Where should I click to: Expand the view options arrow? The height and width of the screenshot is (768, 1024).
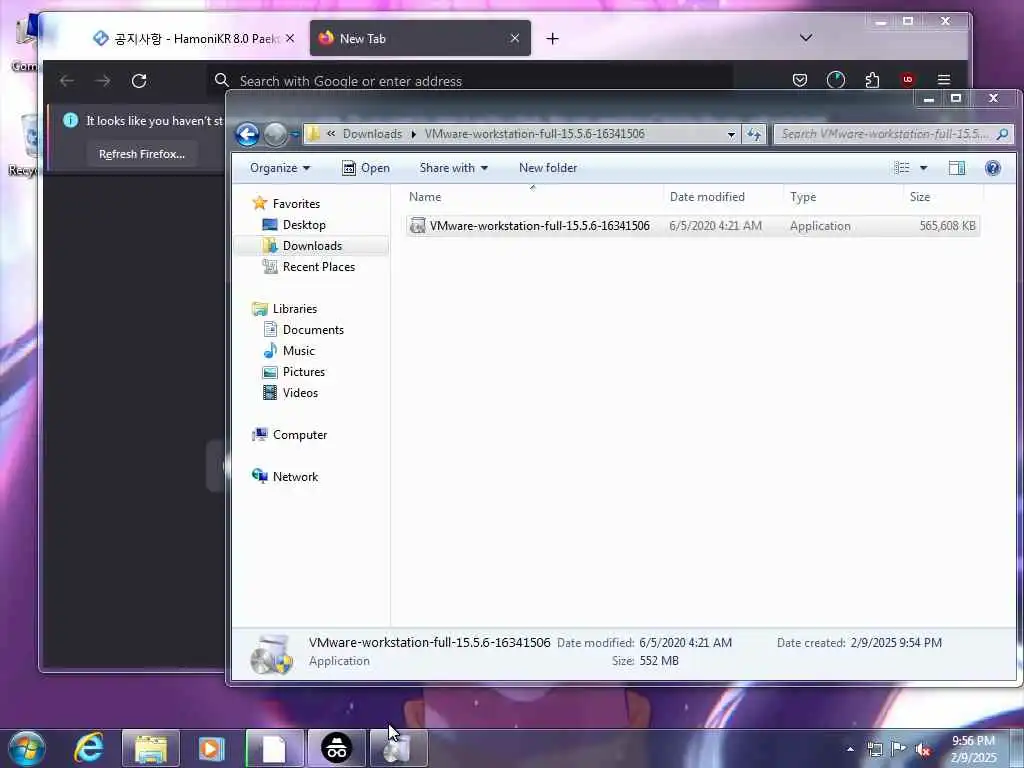[x=923, y=168]
